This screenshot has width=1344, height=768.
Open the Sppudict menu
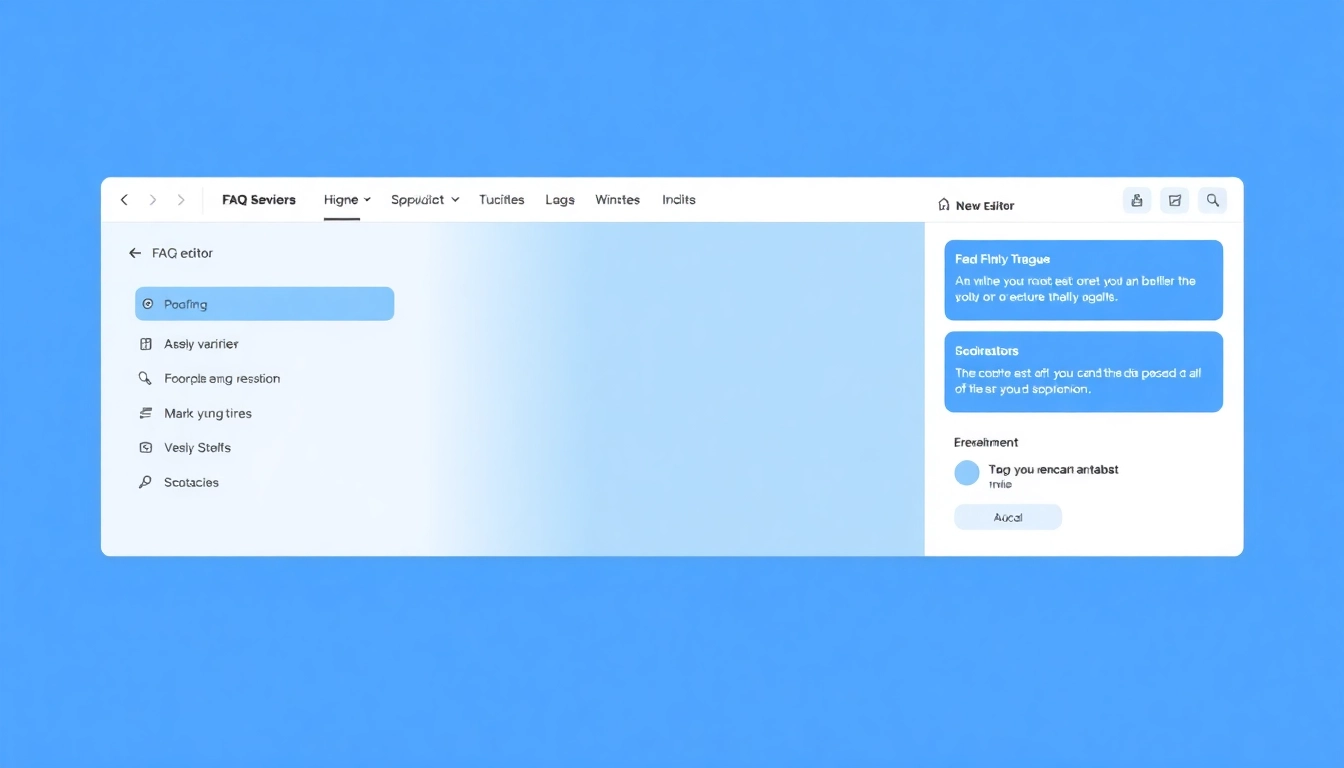tap(418, 200)
